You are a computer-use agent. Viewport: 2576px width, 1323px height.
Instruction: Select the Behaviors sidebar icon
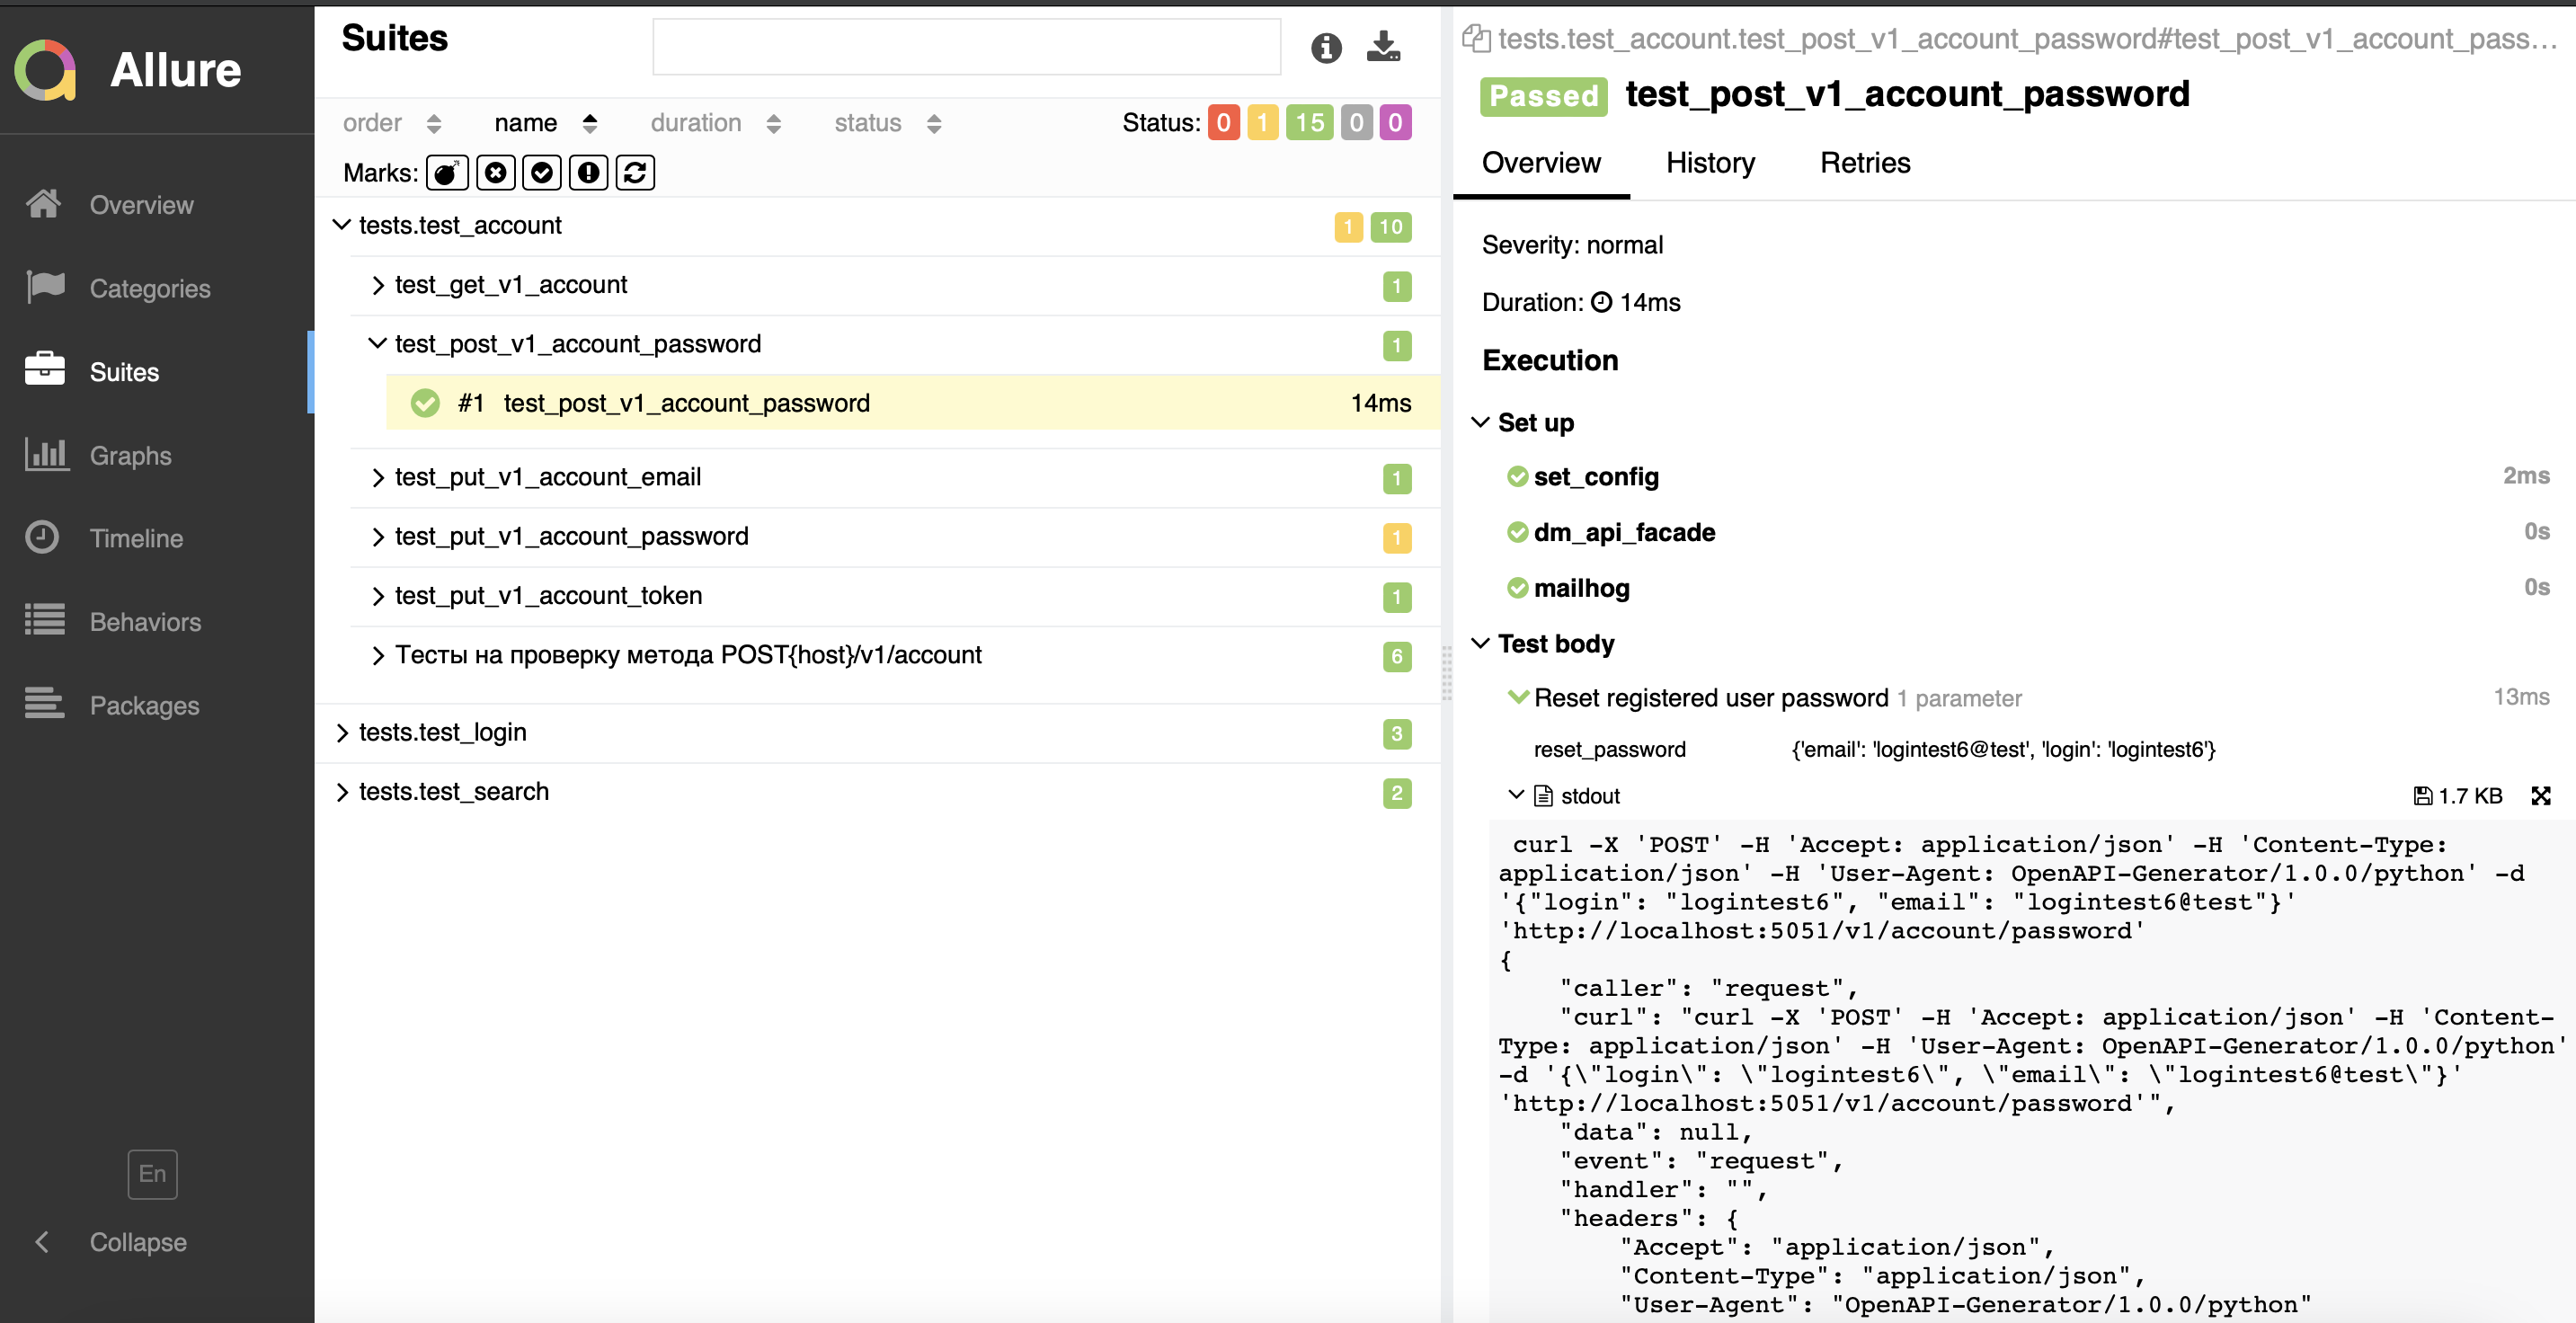tap(44, 621)
